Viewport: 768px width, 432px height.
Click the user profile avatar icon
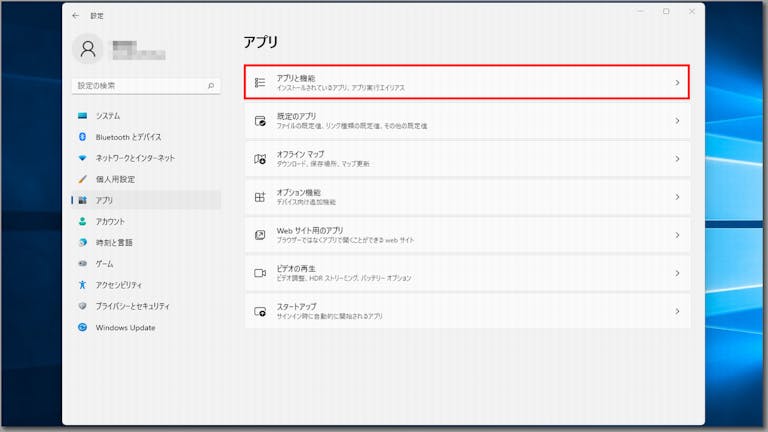(x=88, y=49)
